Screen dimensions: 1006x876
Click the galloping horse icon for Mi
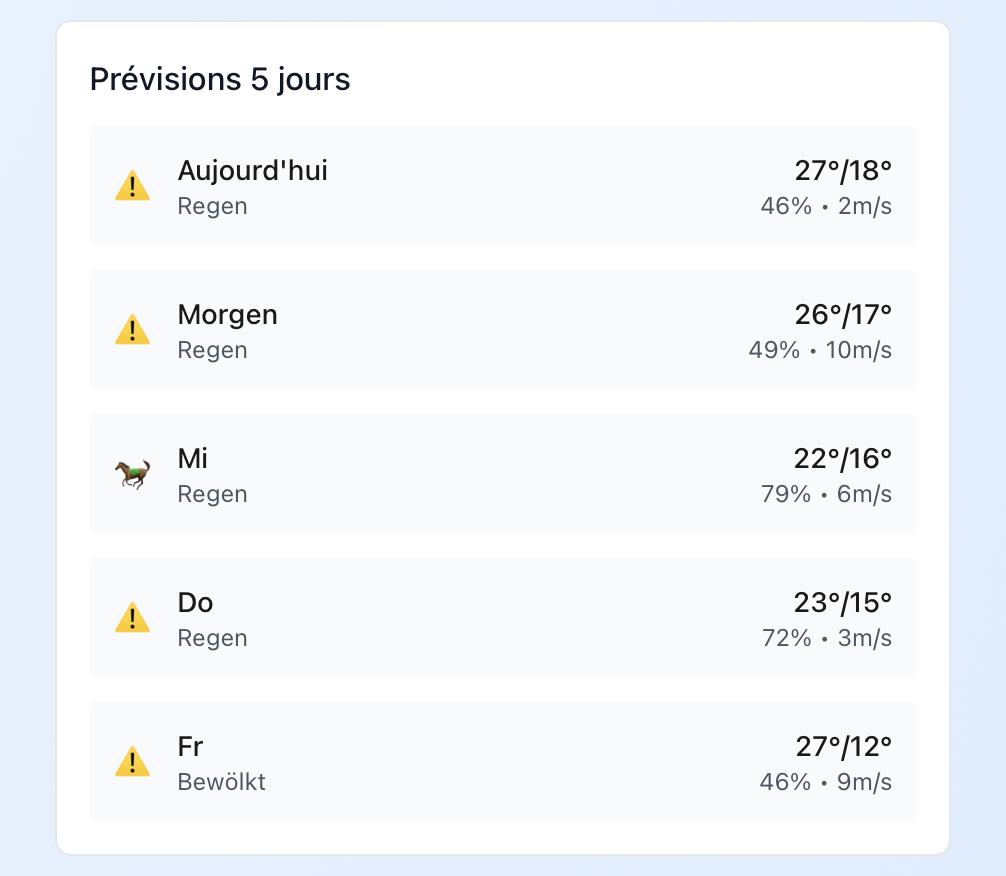click(132, 474)
